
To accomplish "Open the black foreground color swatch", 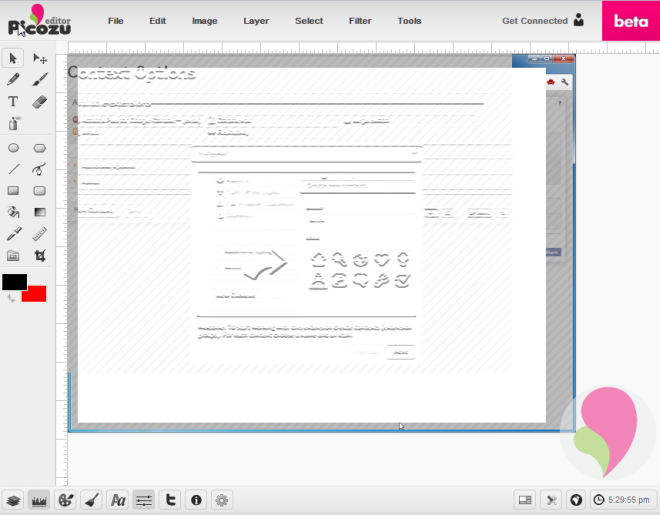I will pyautogui.click(x=14, y=281).
